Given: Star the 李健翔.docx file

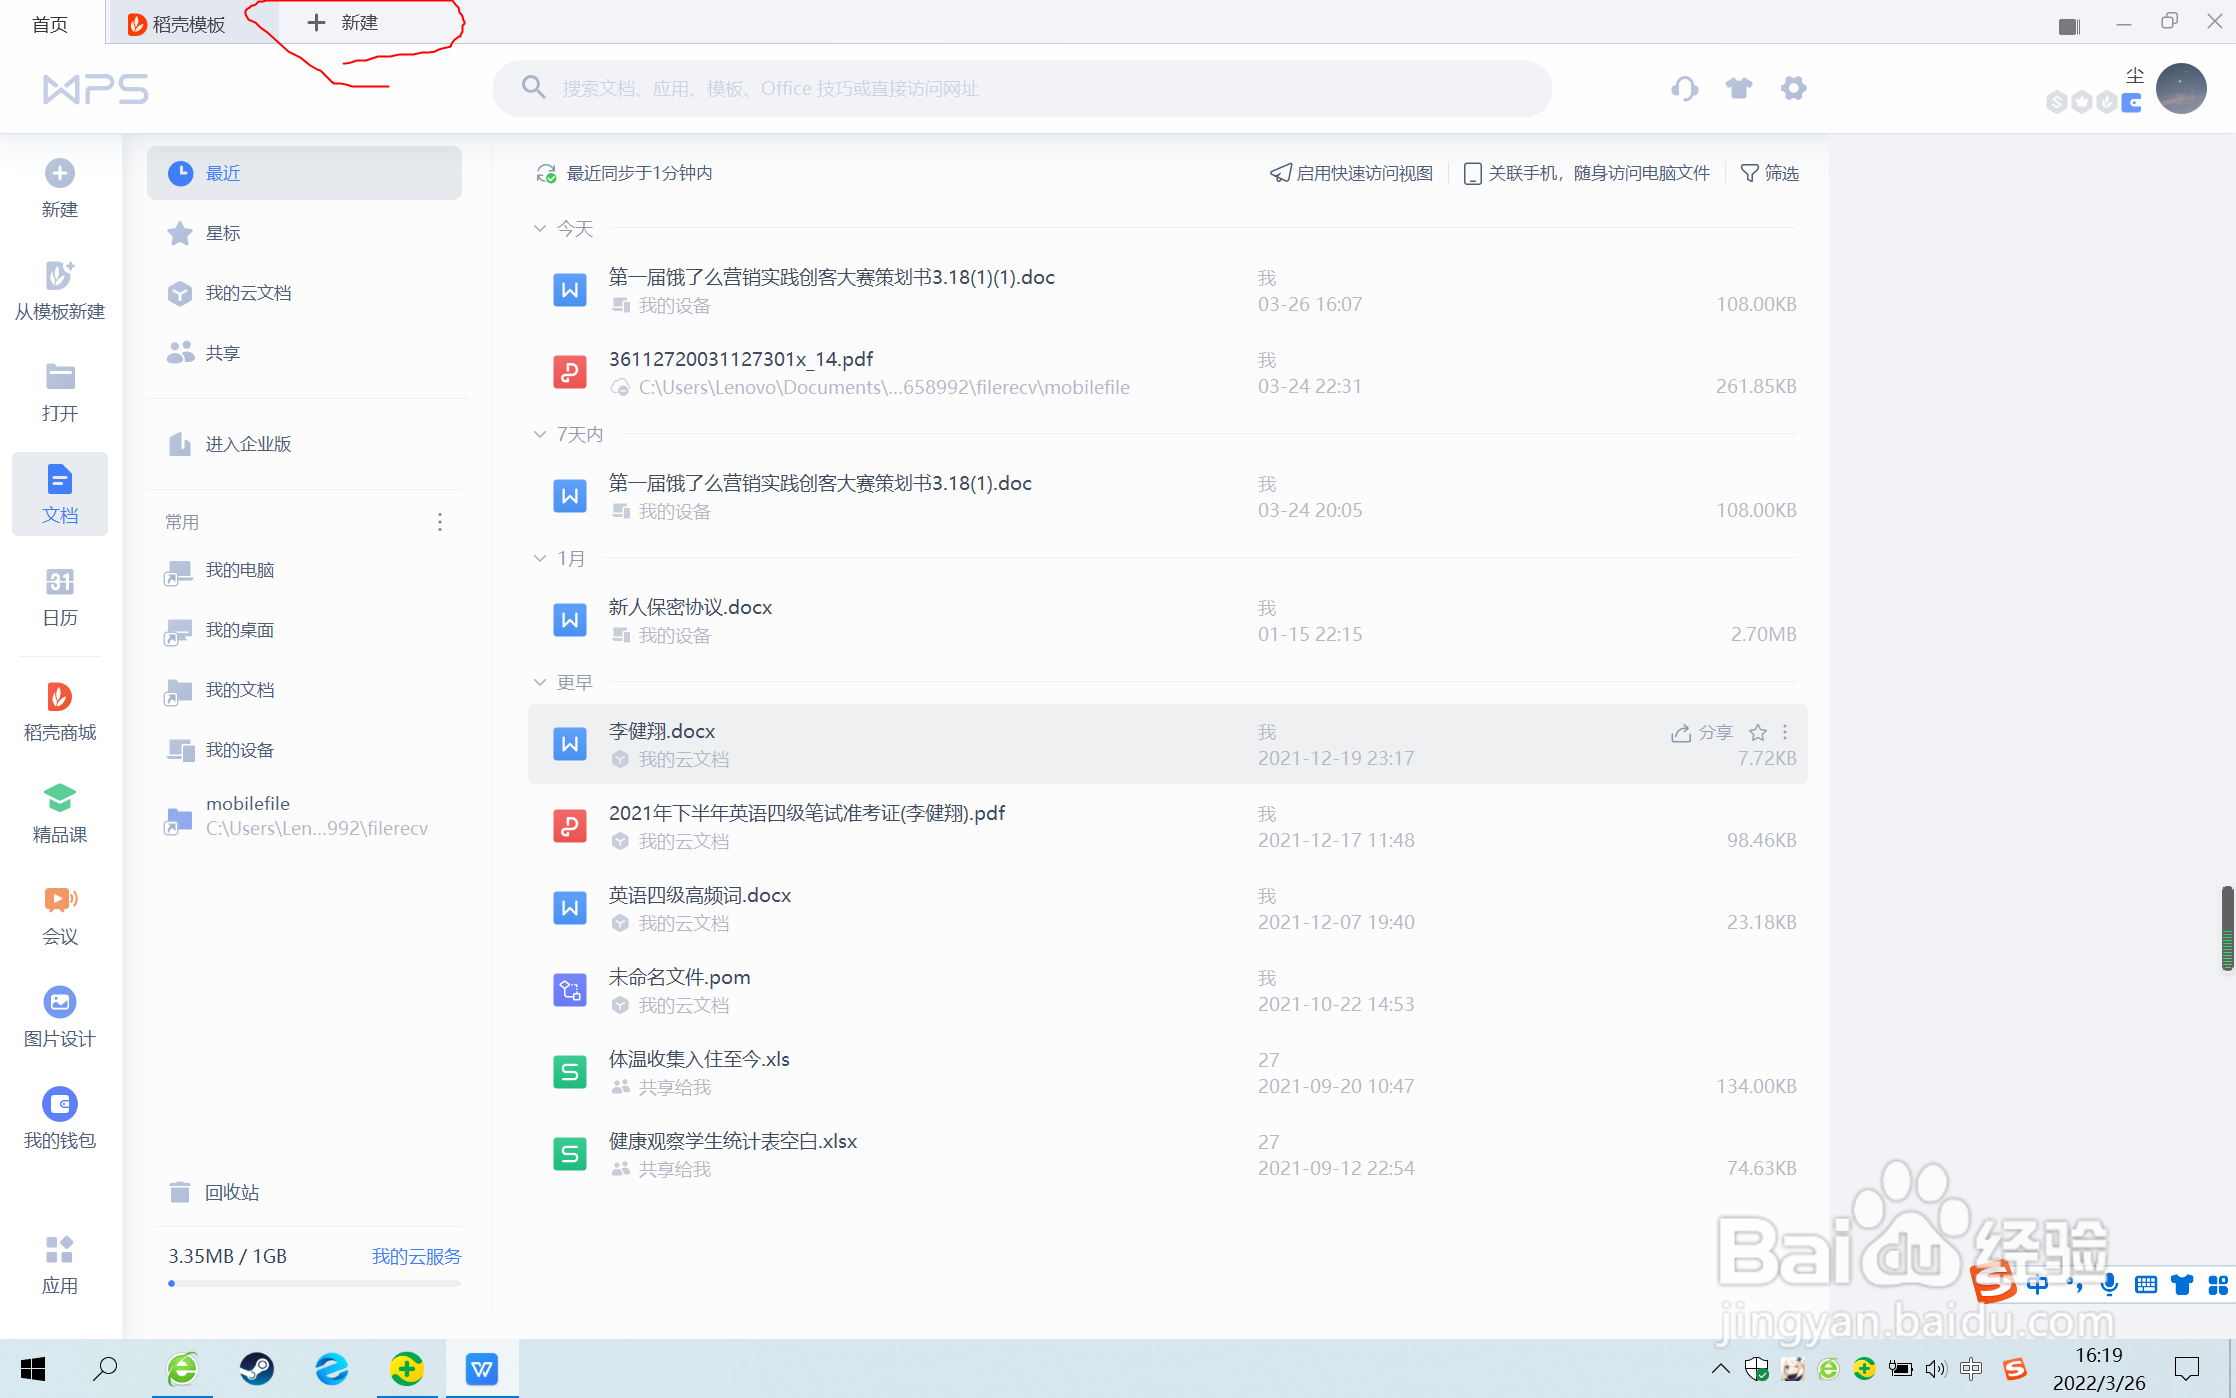Looking at the screenshot, I should pyautogui.click(x=1758, y=732).
